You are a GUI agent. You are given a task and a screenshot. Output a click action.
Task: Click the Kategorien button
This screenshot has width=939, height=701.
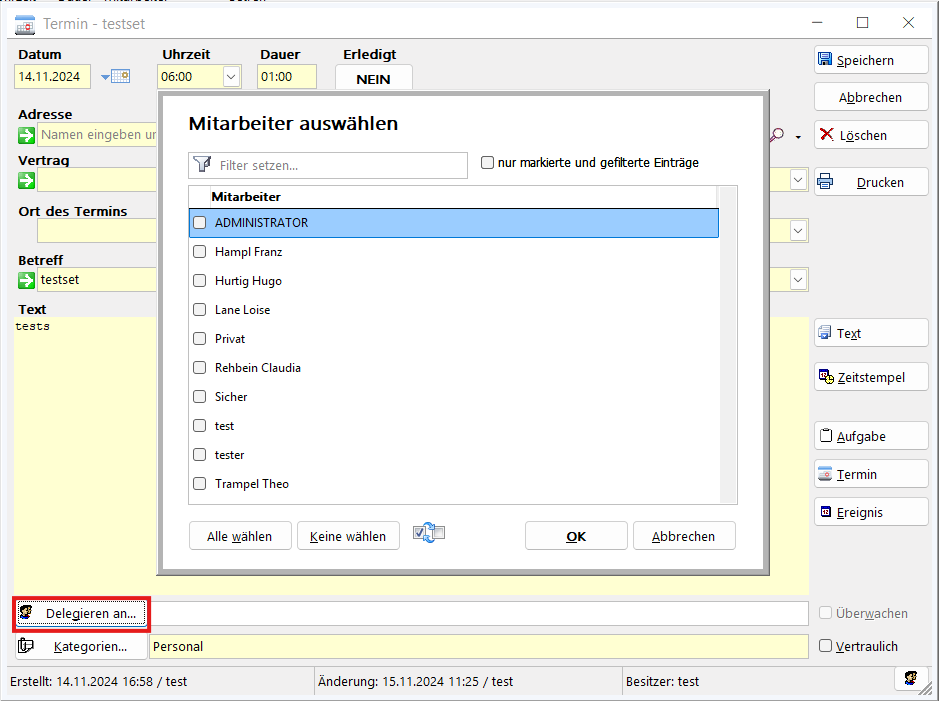coord(81,647)
